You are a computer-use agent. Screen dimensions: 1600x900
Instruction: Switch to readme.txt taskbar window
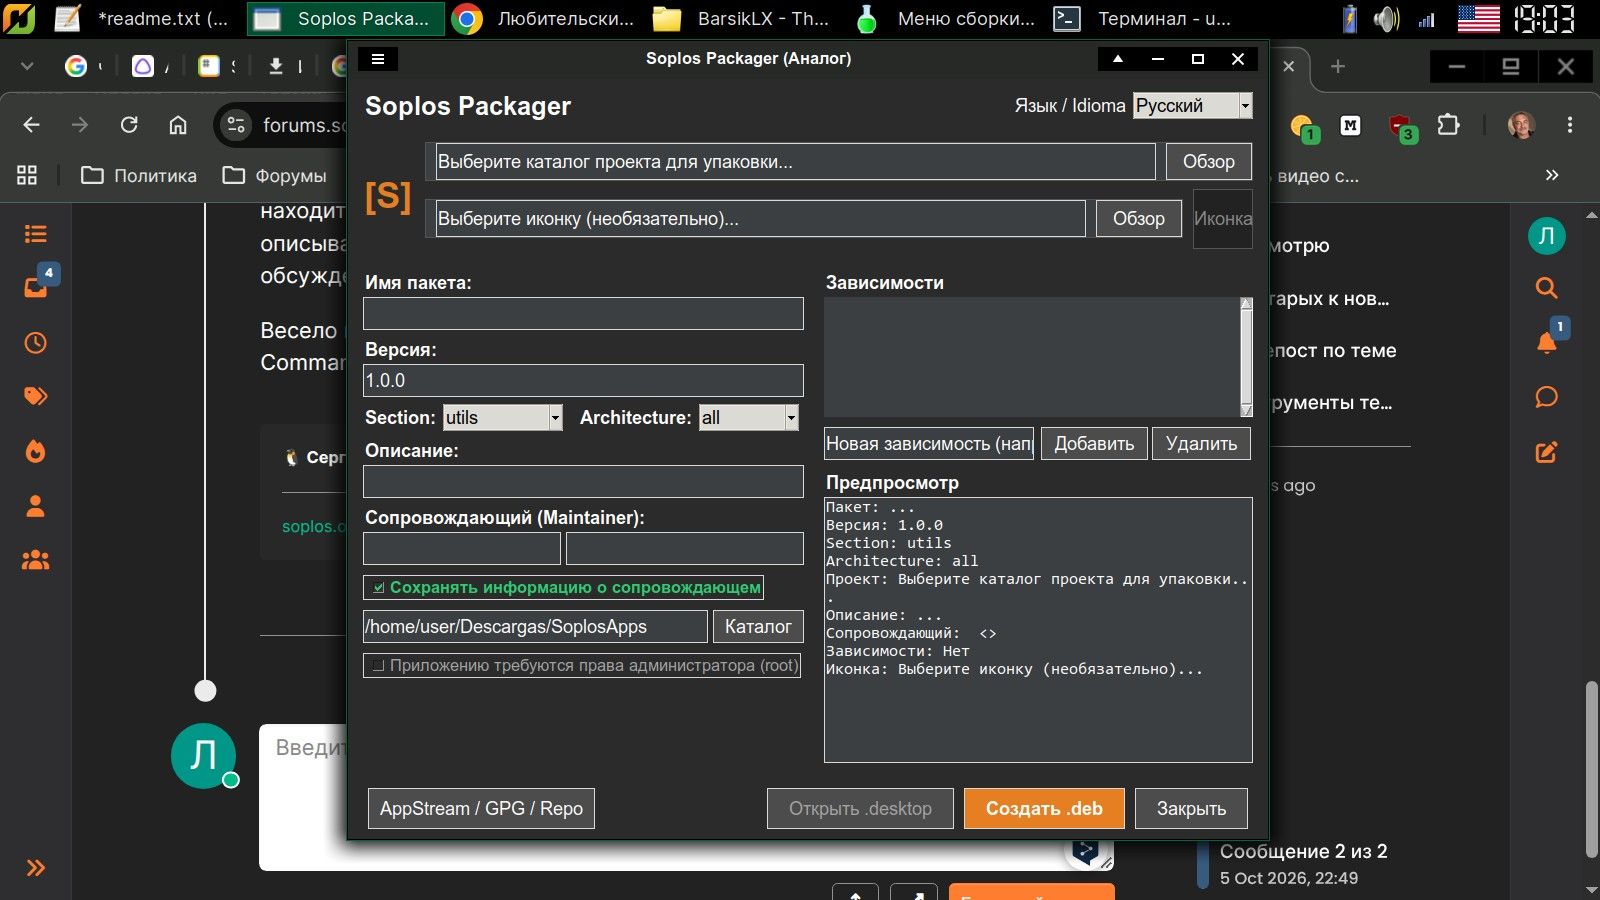pos(142,19)
